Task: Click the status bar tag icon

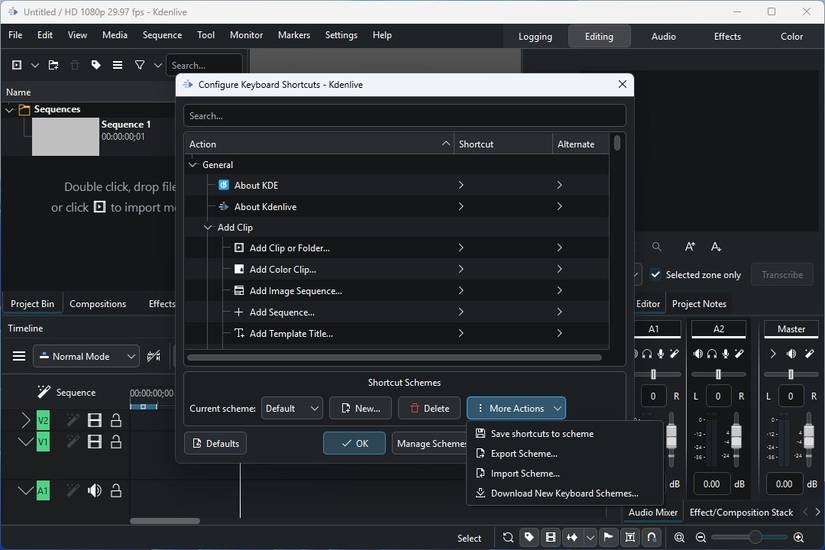Action: tap(529, 537)
